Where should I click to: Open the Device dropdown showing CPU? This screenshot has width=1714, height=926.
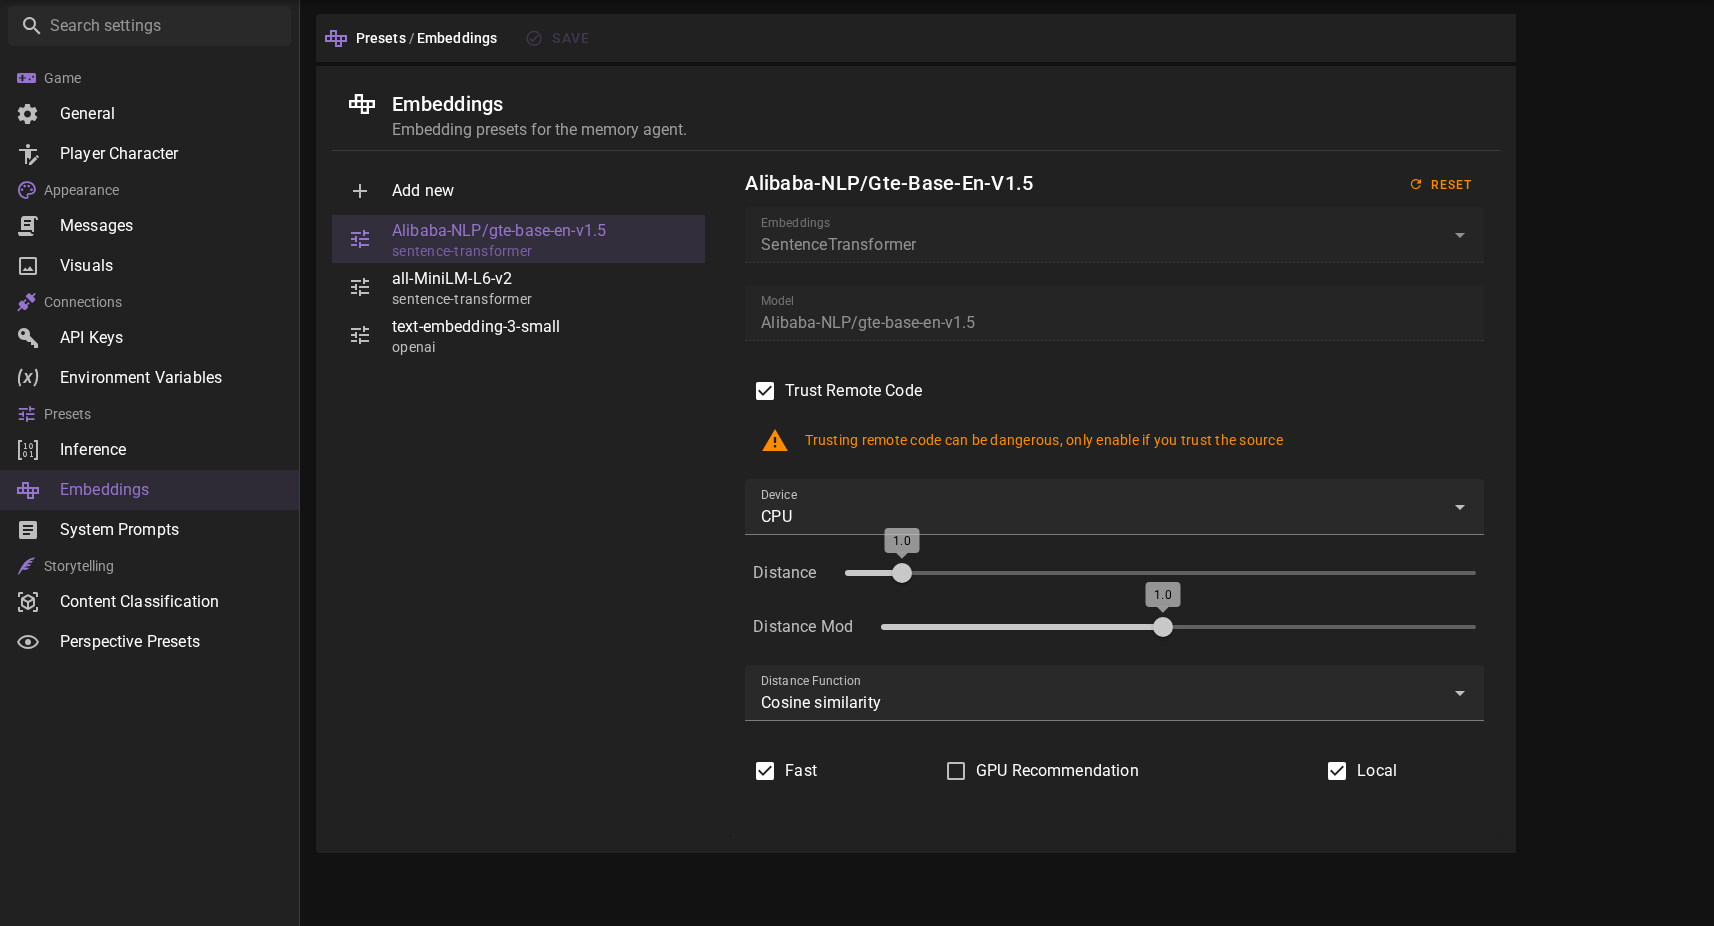(1114, 507)
